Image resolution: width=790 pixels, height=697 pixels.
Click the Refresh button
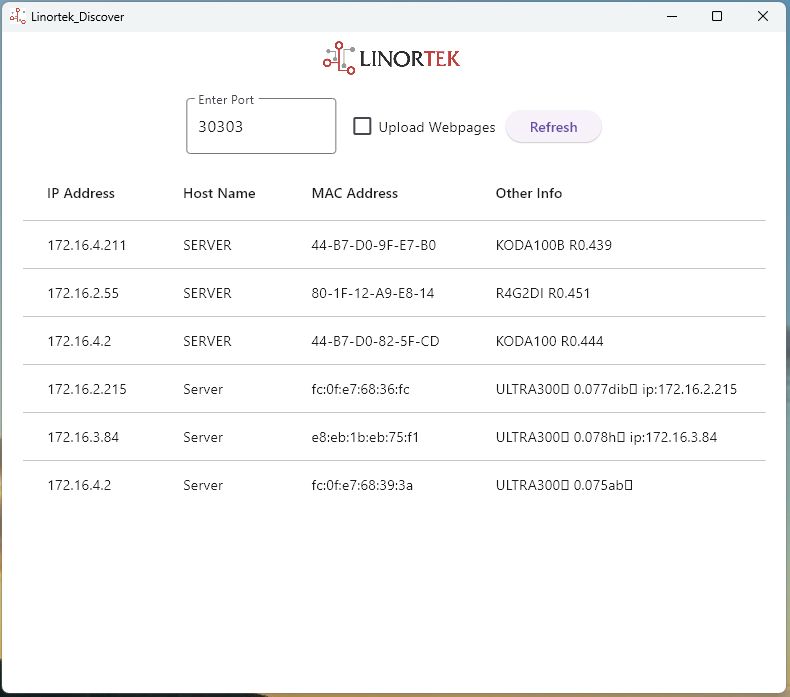point(553,127)
